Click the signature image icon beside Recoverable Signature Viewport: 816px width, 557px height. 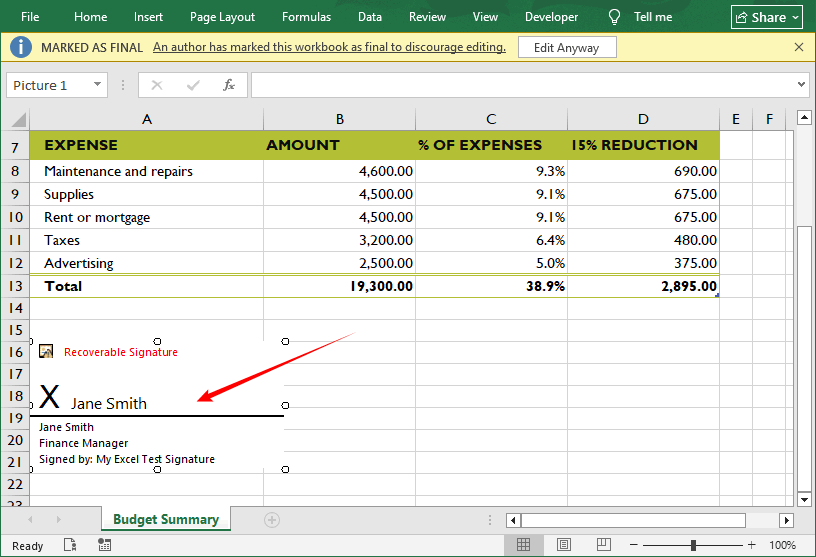46,351
